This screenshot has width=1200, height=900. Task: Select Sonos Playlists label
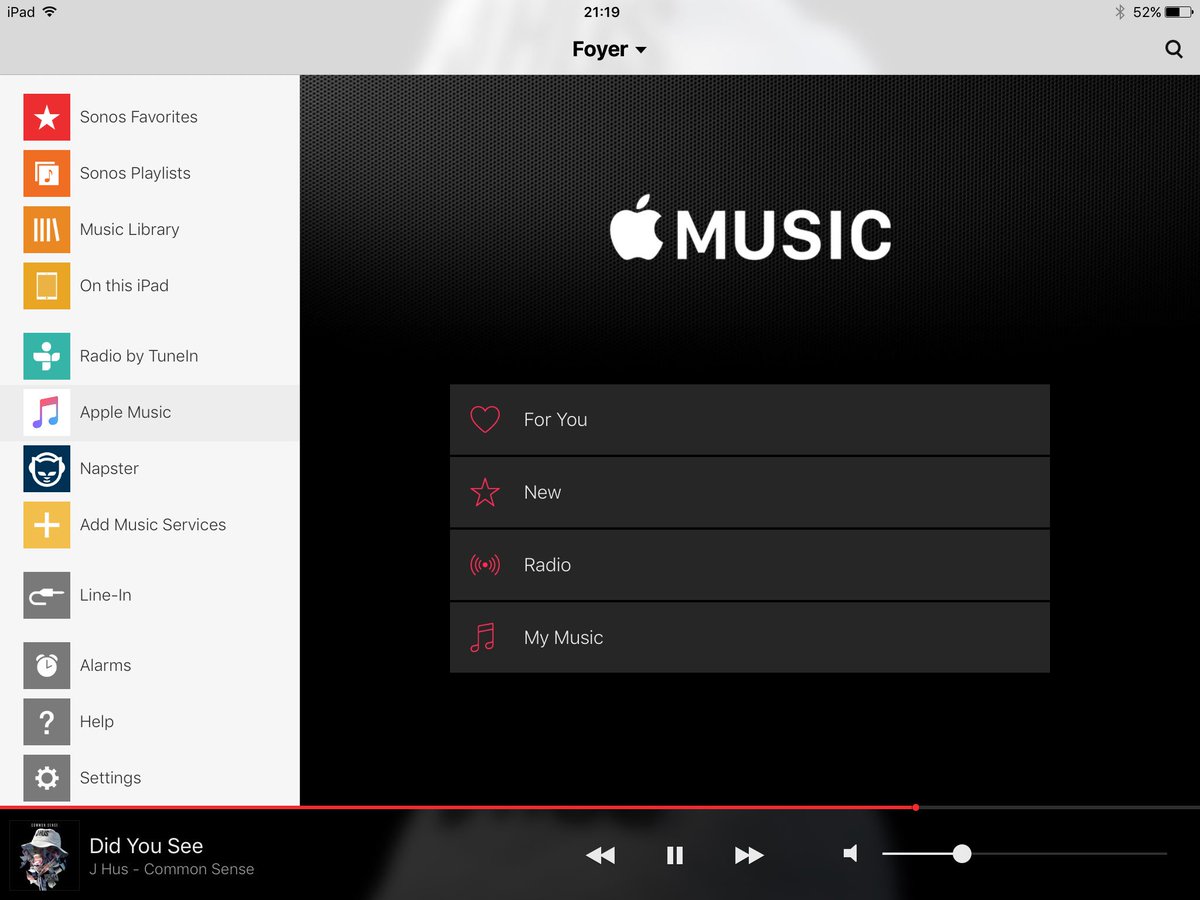[135, 173]
